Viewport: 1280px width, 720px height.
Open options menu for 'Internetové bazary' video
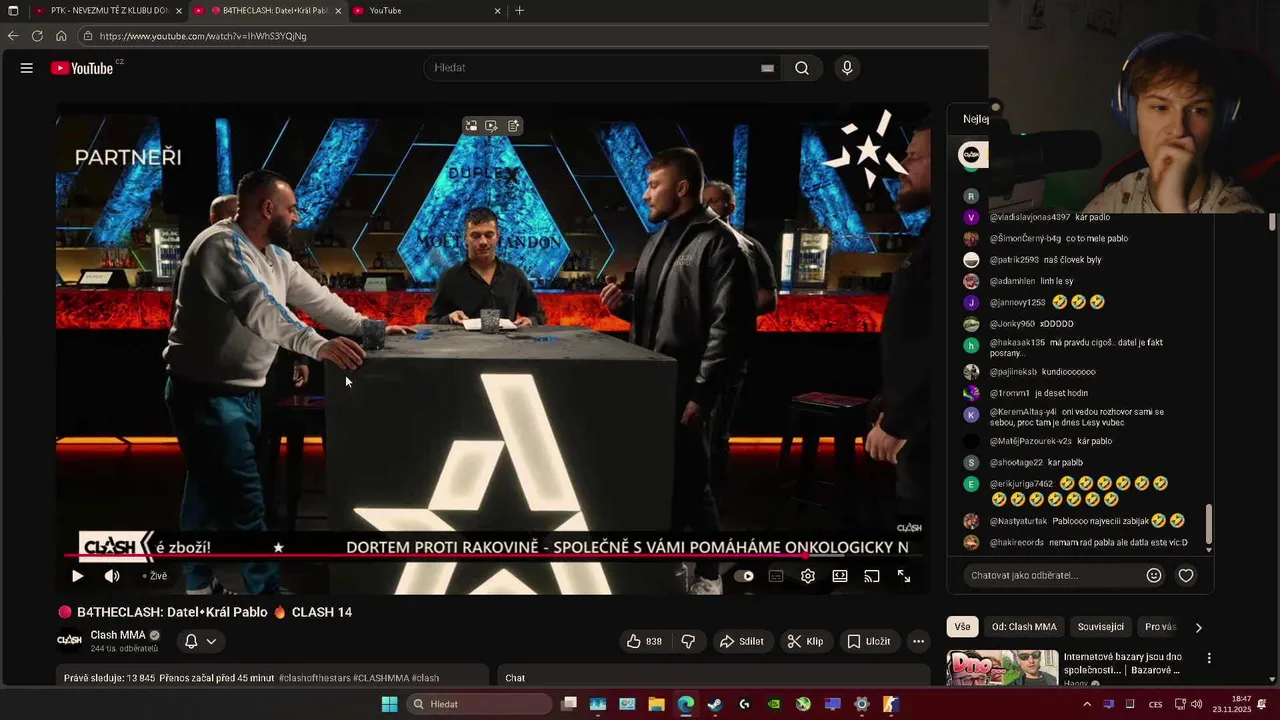[1209, 658]
